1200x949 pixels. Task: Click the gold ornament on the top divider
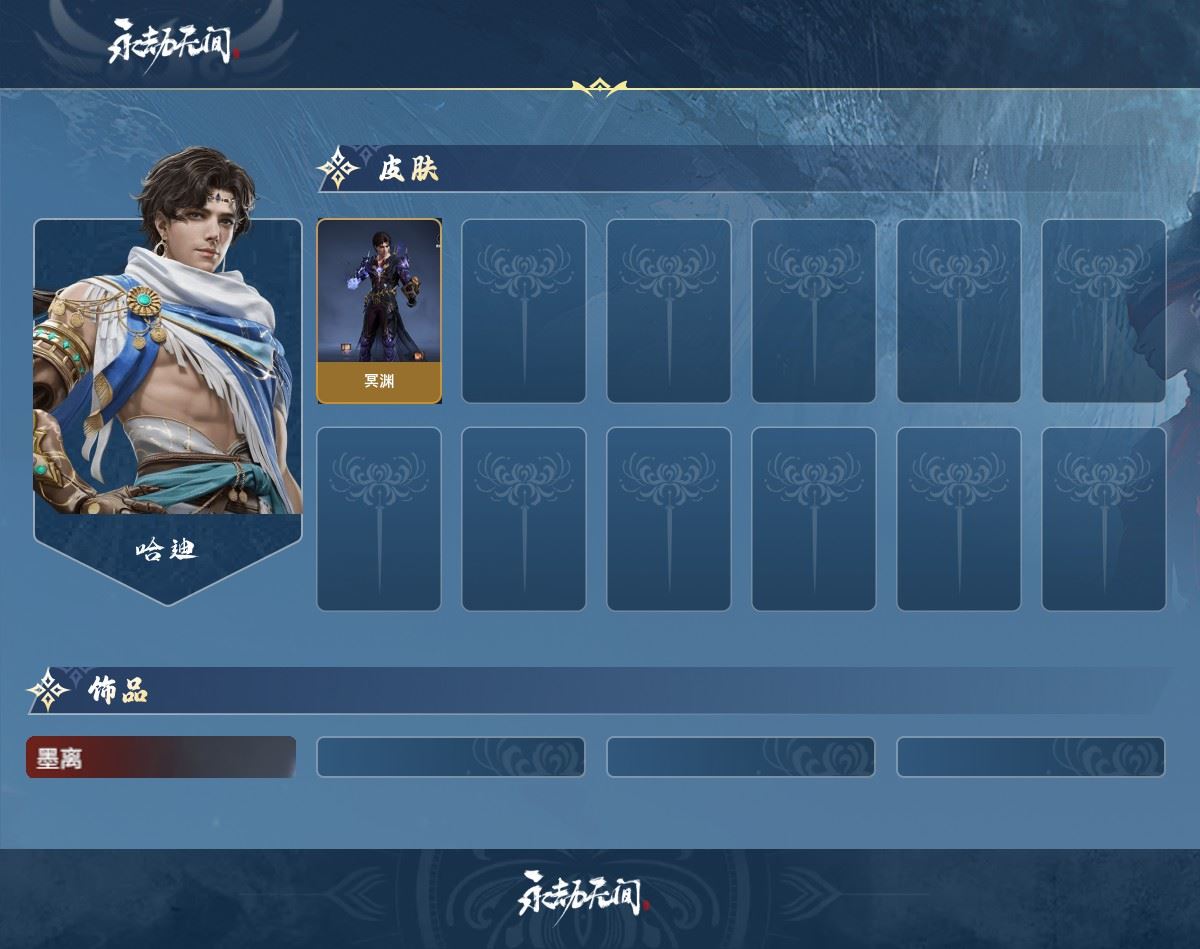[x=599, y=88]
